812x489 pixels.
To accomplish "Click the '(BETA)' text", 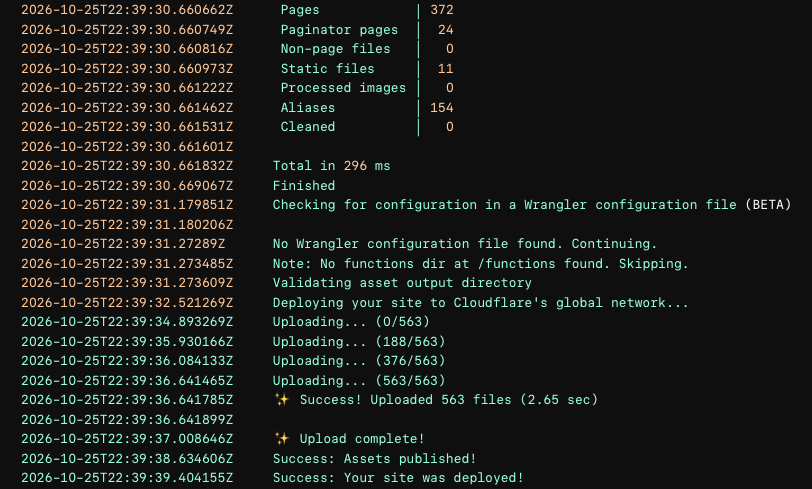I will [768, 205].
